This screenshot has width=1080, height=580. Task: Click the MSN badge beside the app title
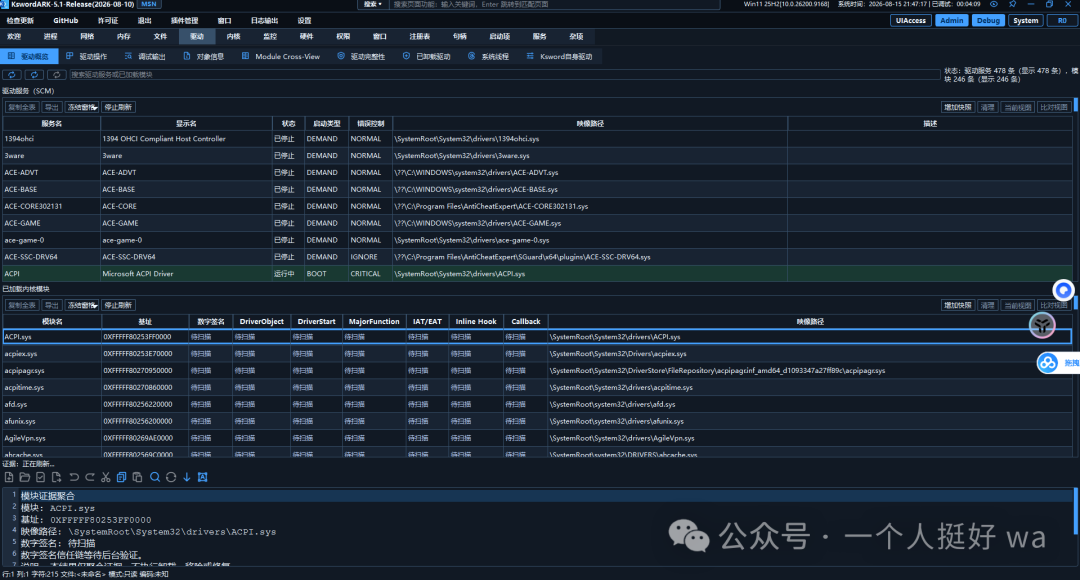coord(149,4)
